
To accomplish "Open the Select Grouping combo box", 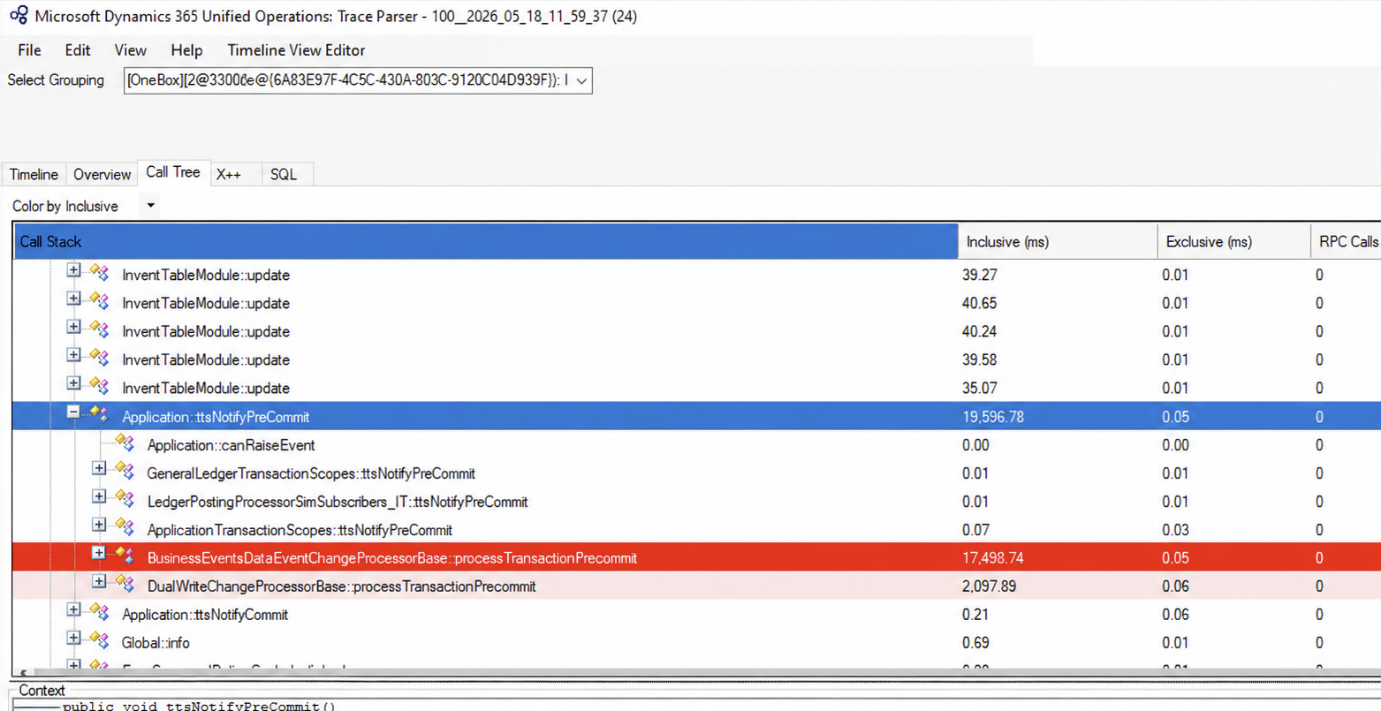I will click(x=358, y=80).
